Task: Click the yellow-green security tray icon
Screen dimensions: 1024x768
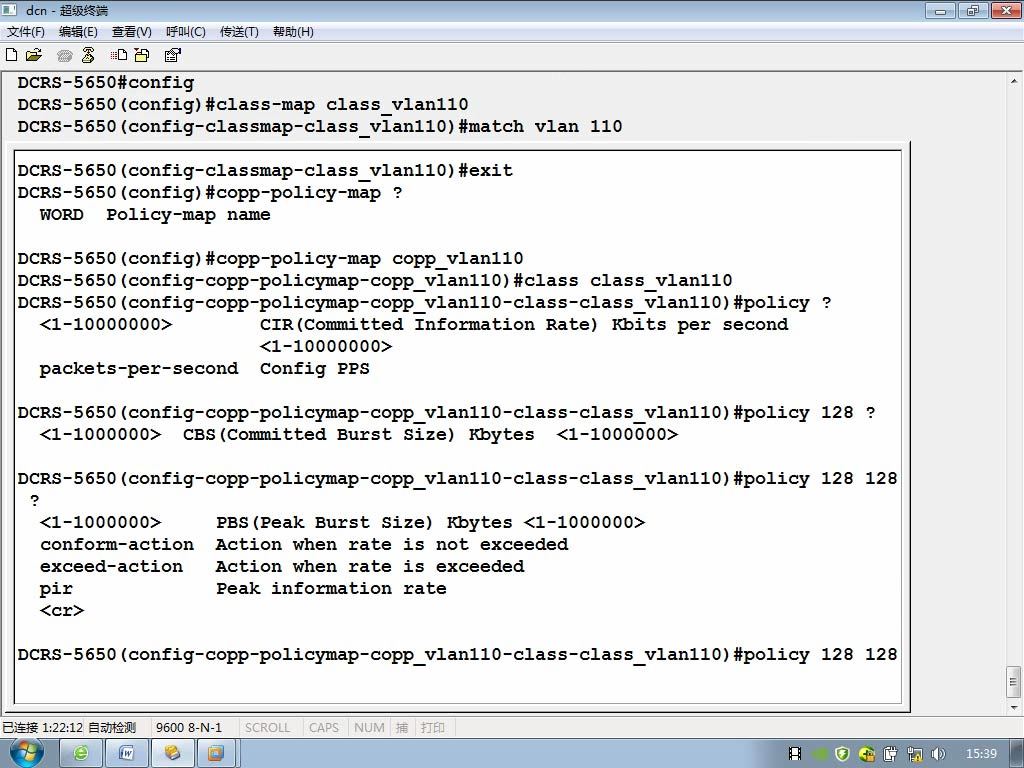Action: (867, 754)
